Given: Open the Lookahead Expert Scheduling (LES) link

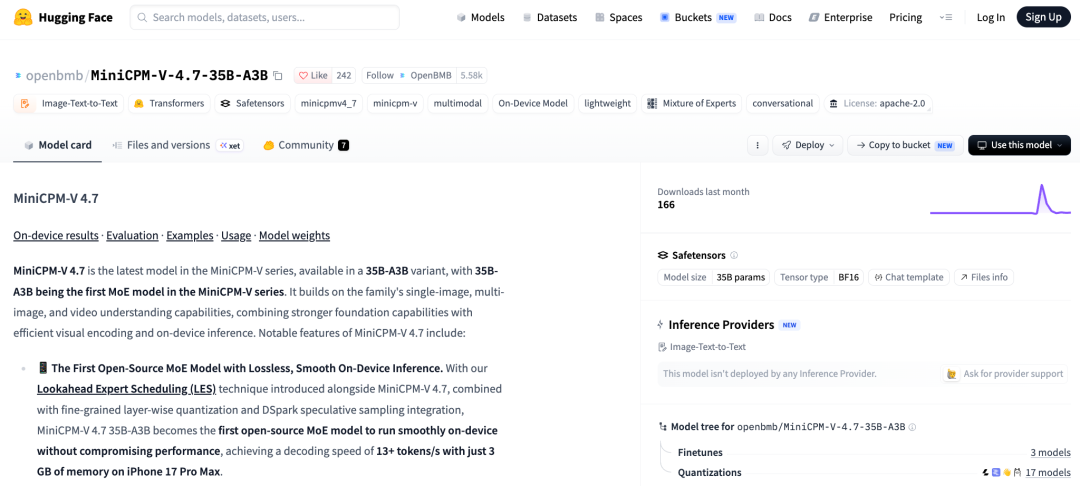Looking at the screenshot, I should click(126, 389).
